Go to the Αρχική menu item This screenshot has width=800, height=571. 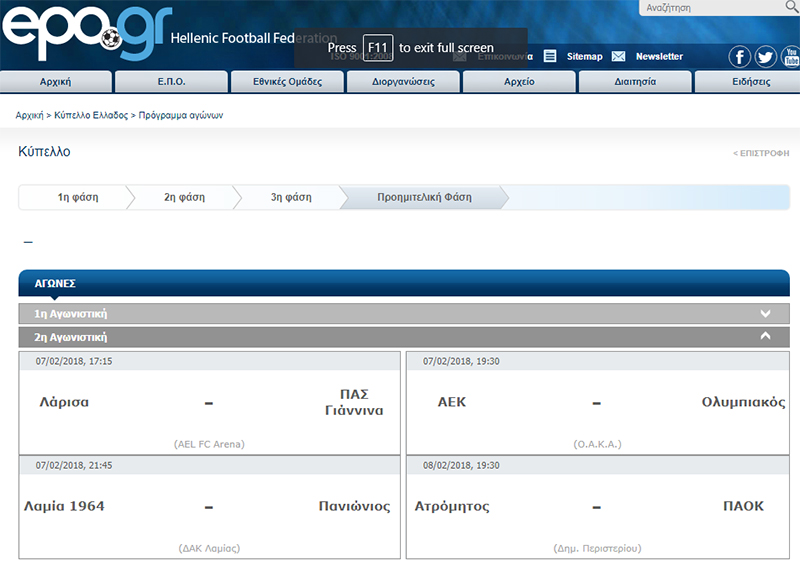point(55,82)
